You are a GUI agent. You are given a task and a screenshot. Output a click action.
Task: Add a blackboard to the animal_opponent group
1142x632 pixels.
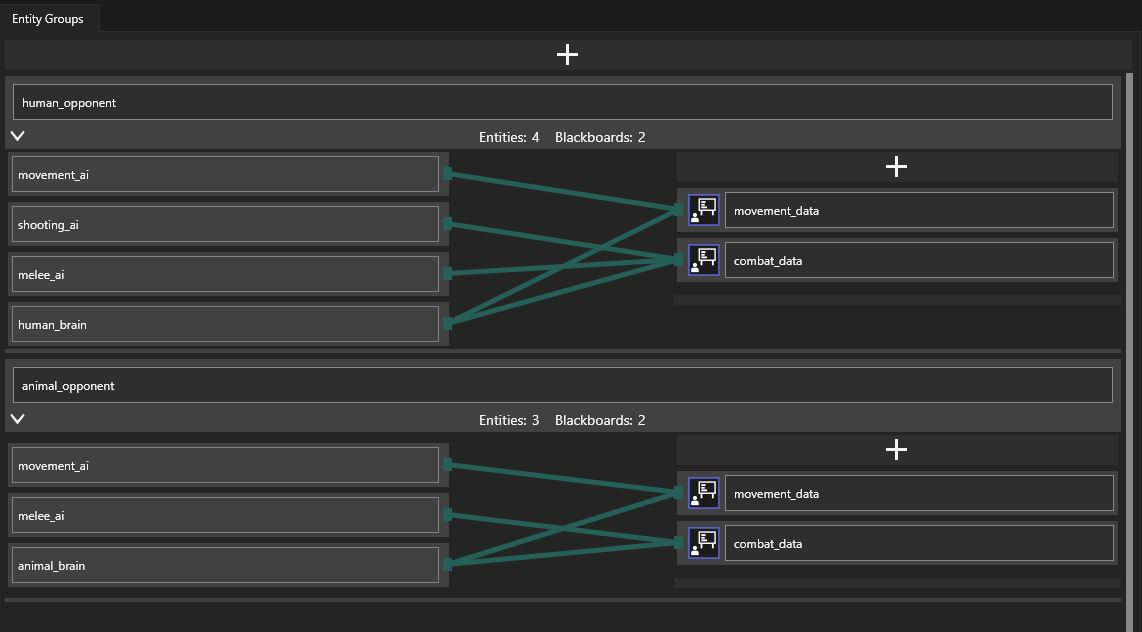point(896,450)
